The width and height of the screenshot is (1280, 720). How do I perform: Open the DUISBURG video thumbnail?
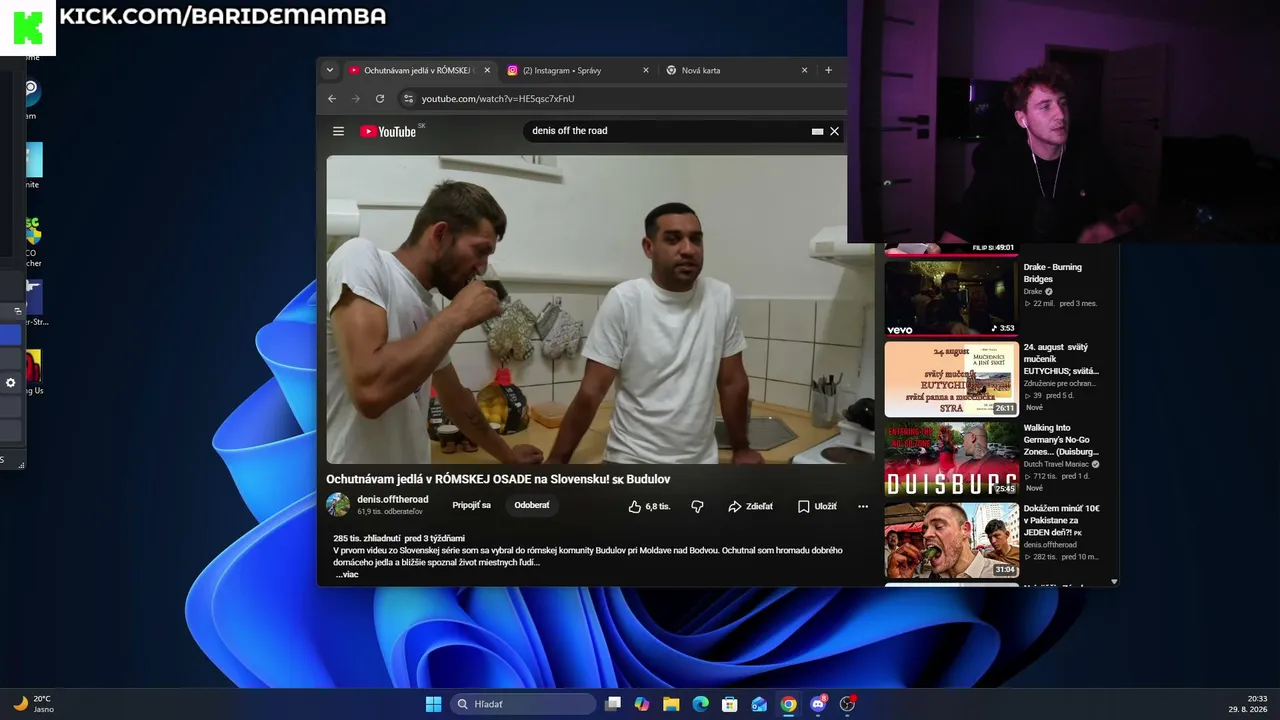951,459
